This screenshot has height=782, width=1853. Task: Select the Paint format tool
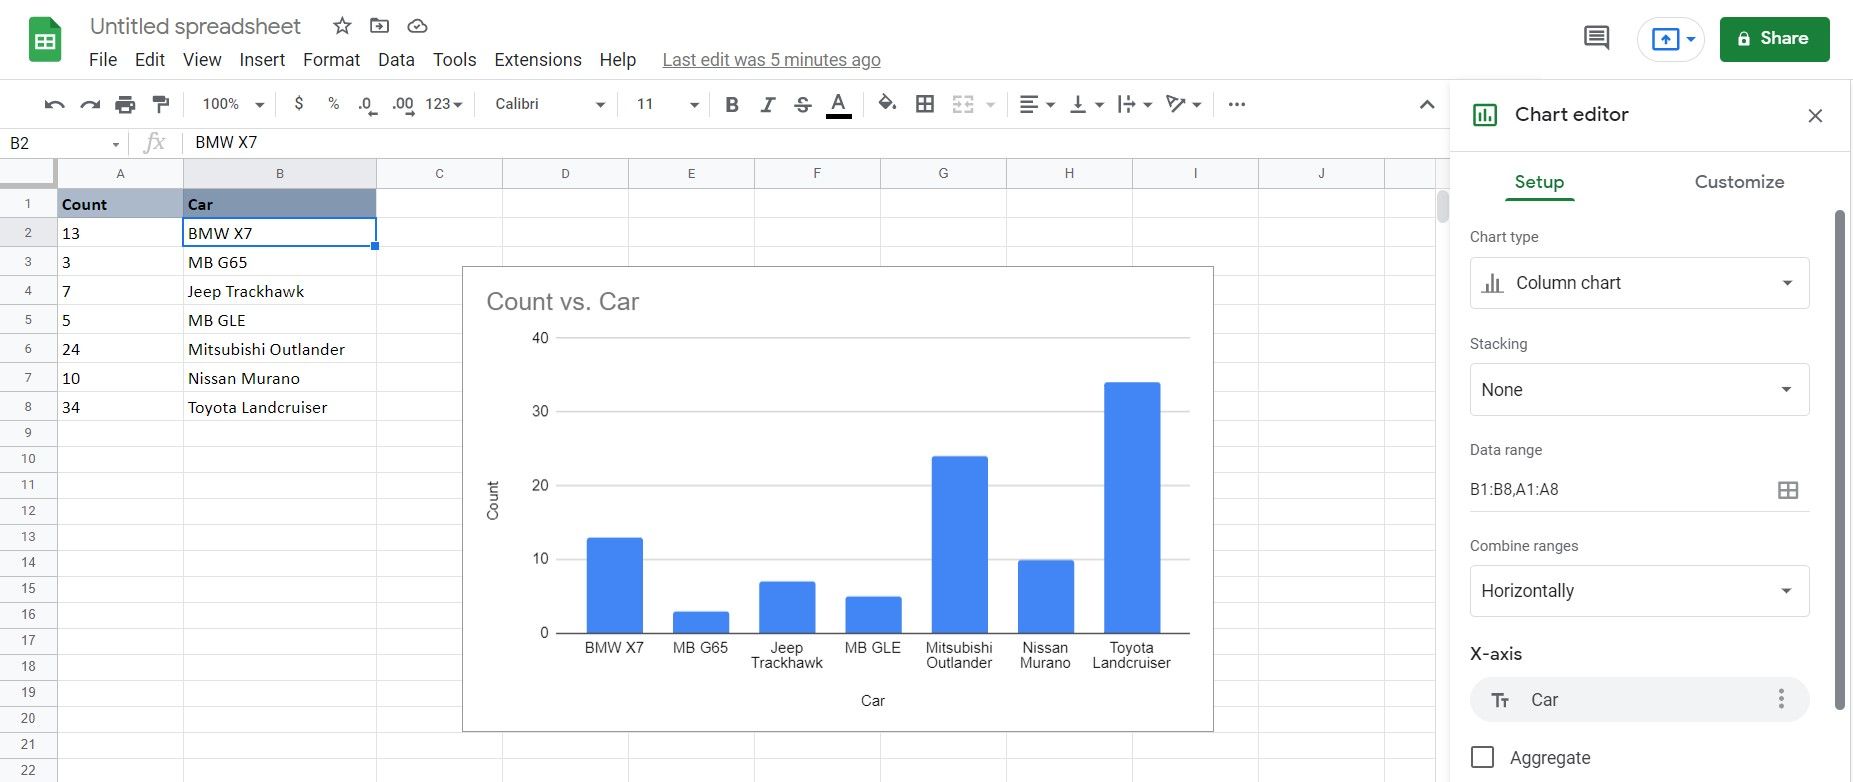pos(160,104)
